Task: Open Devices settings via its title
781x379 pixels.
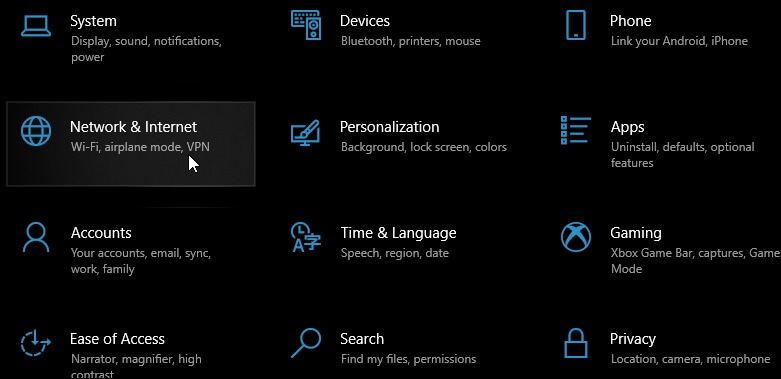Action: click(x=365, y=21)
